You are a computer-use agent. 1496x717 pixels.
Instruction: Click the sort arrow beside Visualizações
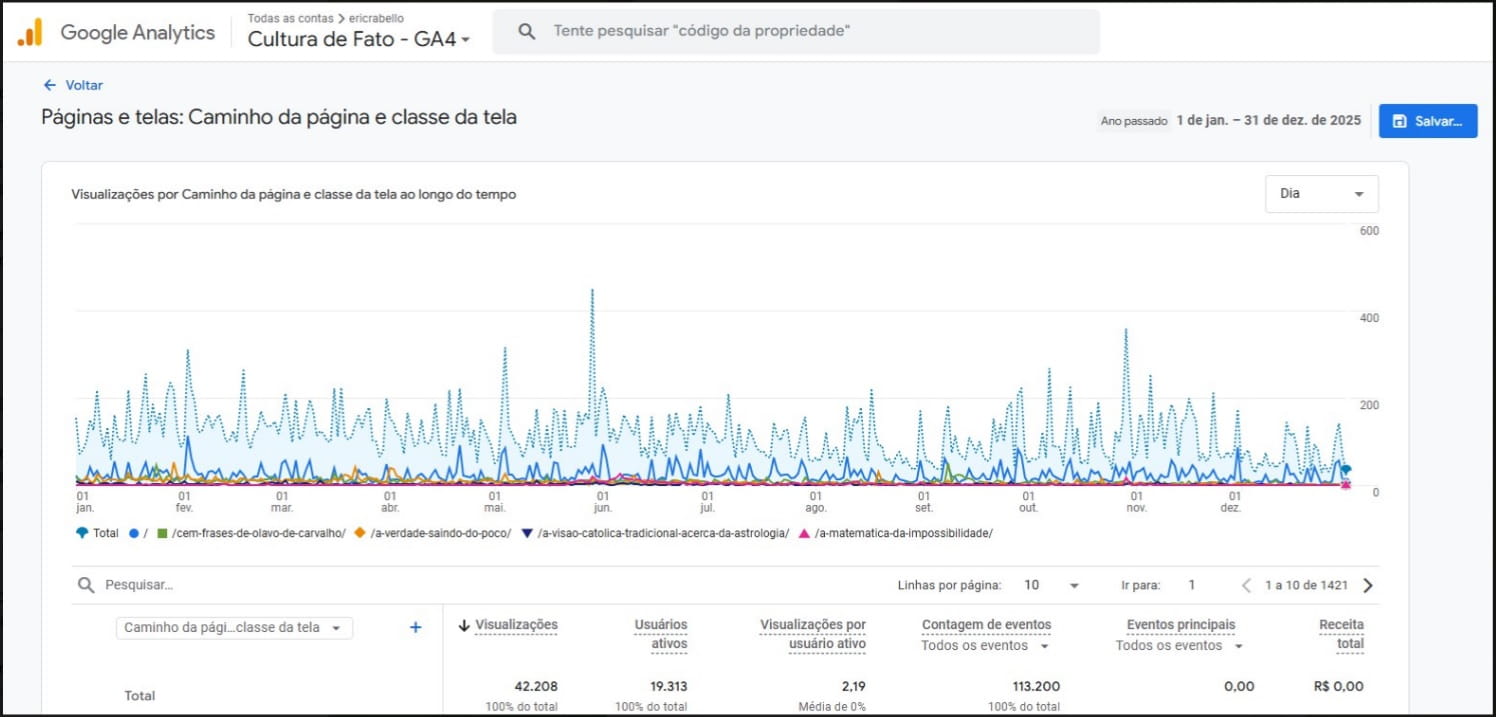pos(464,625)
